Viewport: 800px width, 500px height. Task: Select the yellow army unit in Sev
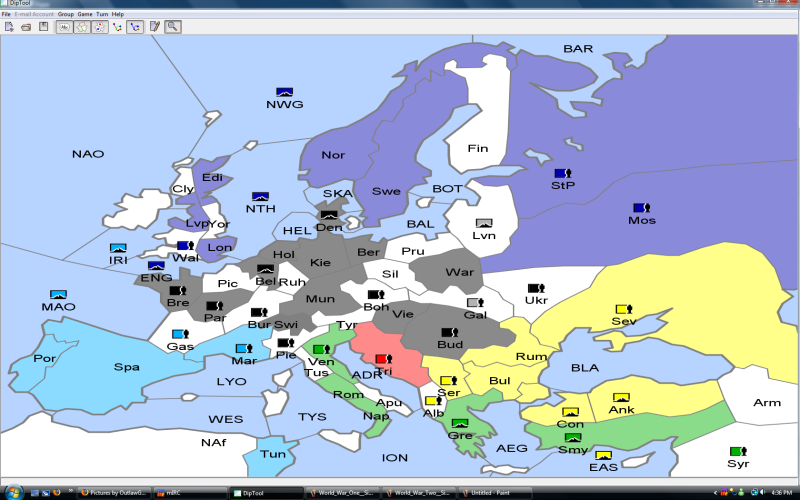(623, 309)
